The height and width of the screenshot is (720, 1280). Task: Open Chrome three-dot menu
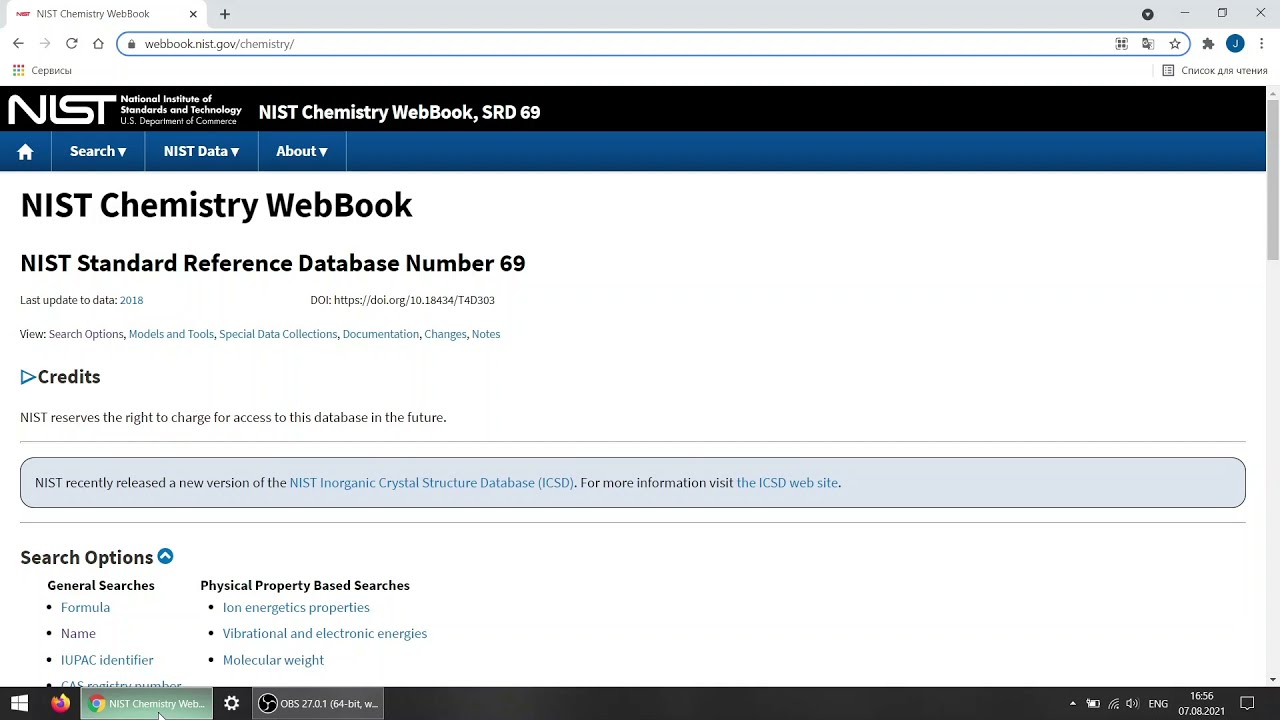click(x=1262, y=44)
